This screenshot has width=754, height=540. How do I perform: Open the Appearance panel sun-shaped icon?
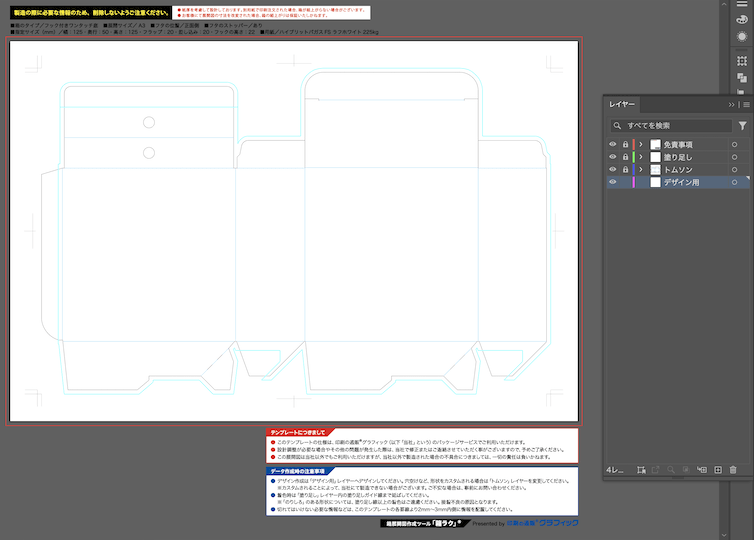pyautogui.click(x=741, y=36)
